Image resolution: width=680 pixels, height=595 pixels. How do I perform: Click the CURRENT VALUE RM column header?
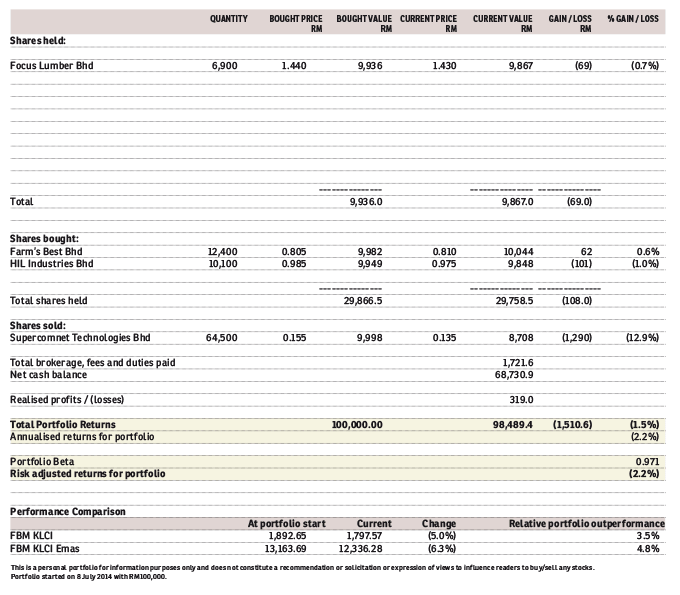[503, 23]
